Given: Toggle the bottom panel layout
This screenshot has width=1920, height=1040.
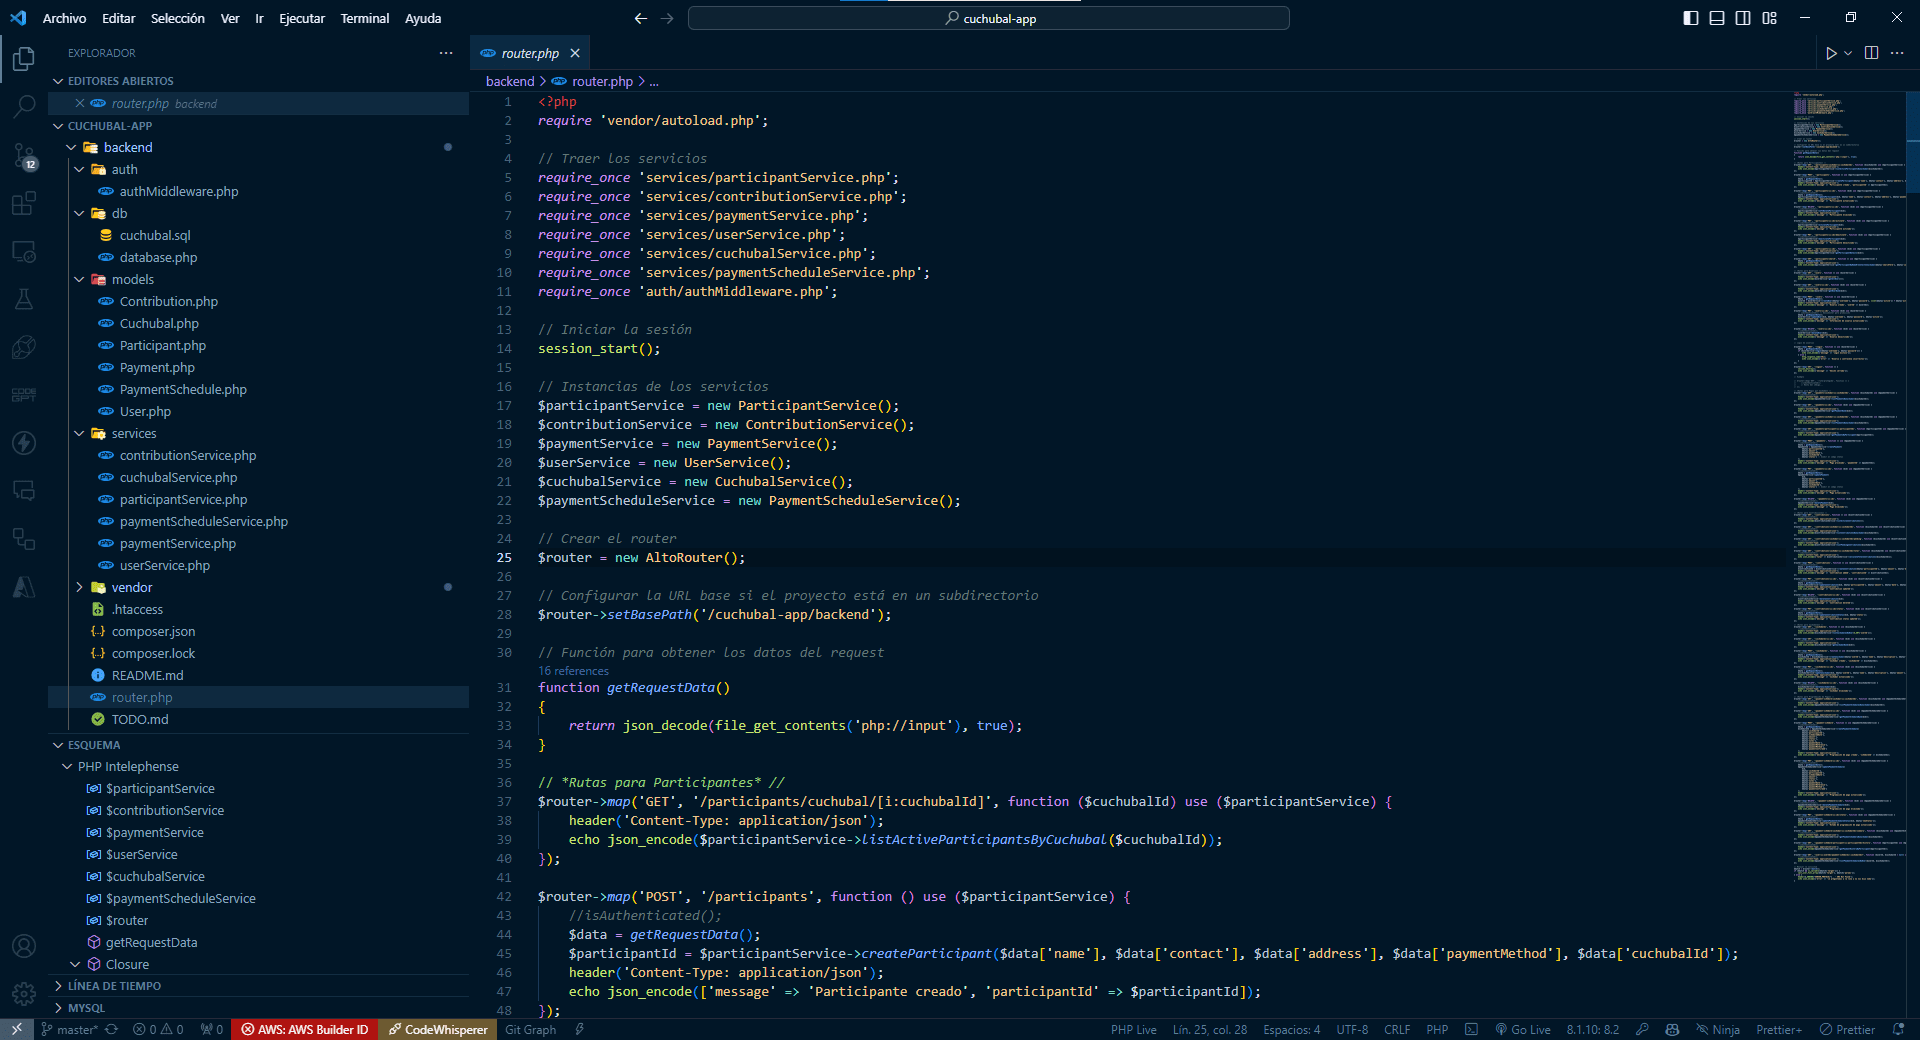Looking at the screenshot, I should point(1717,18).
